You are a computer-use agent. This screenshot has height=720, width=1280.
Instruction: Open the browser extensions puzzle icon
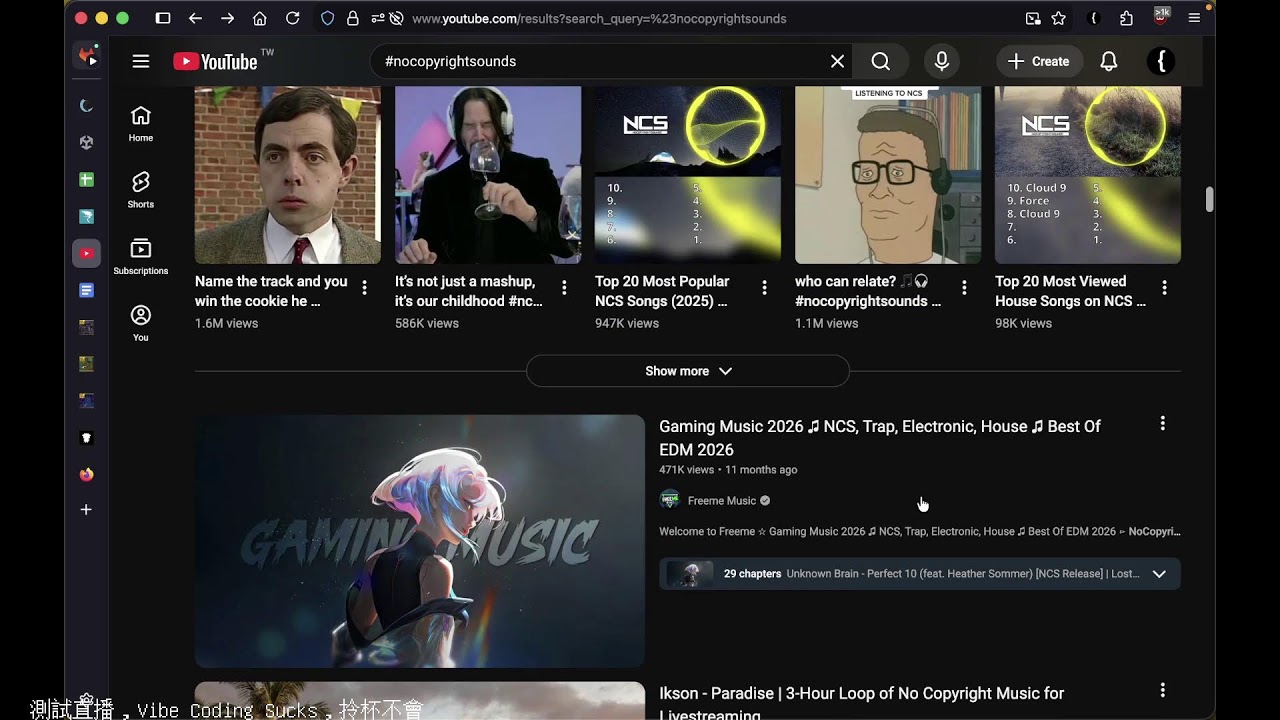[x=1127, y=18]
